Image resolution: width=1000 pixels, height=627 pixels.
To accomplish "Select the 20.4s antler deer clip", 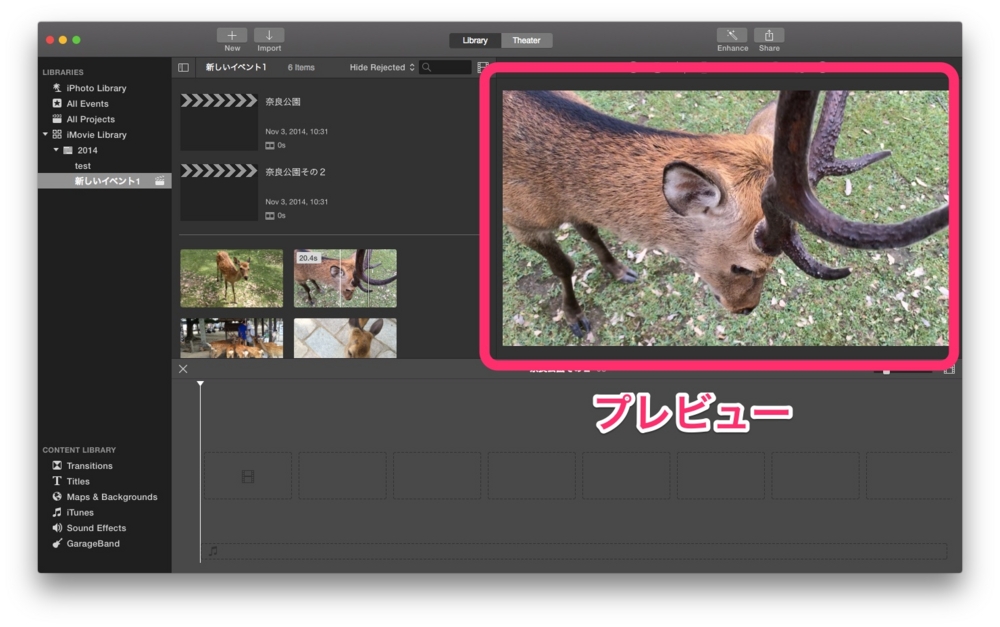I will 345,278.
